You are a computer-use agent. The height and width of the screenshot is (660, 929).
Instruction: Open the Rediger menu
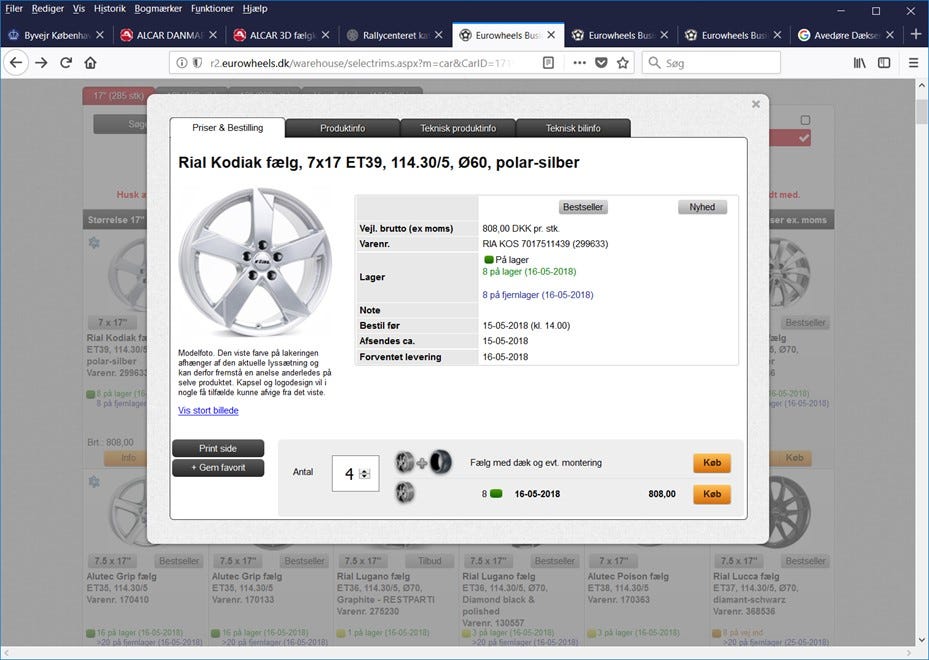[x=47, y=8]
